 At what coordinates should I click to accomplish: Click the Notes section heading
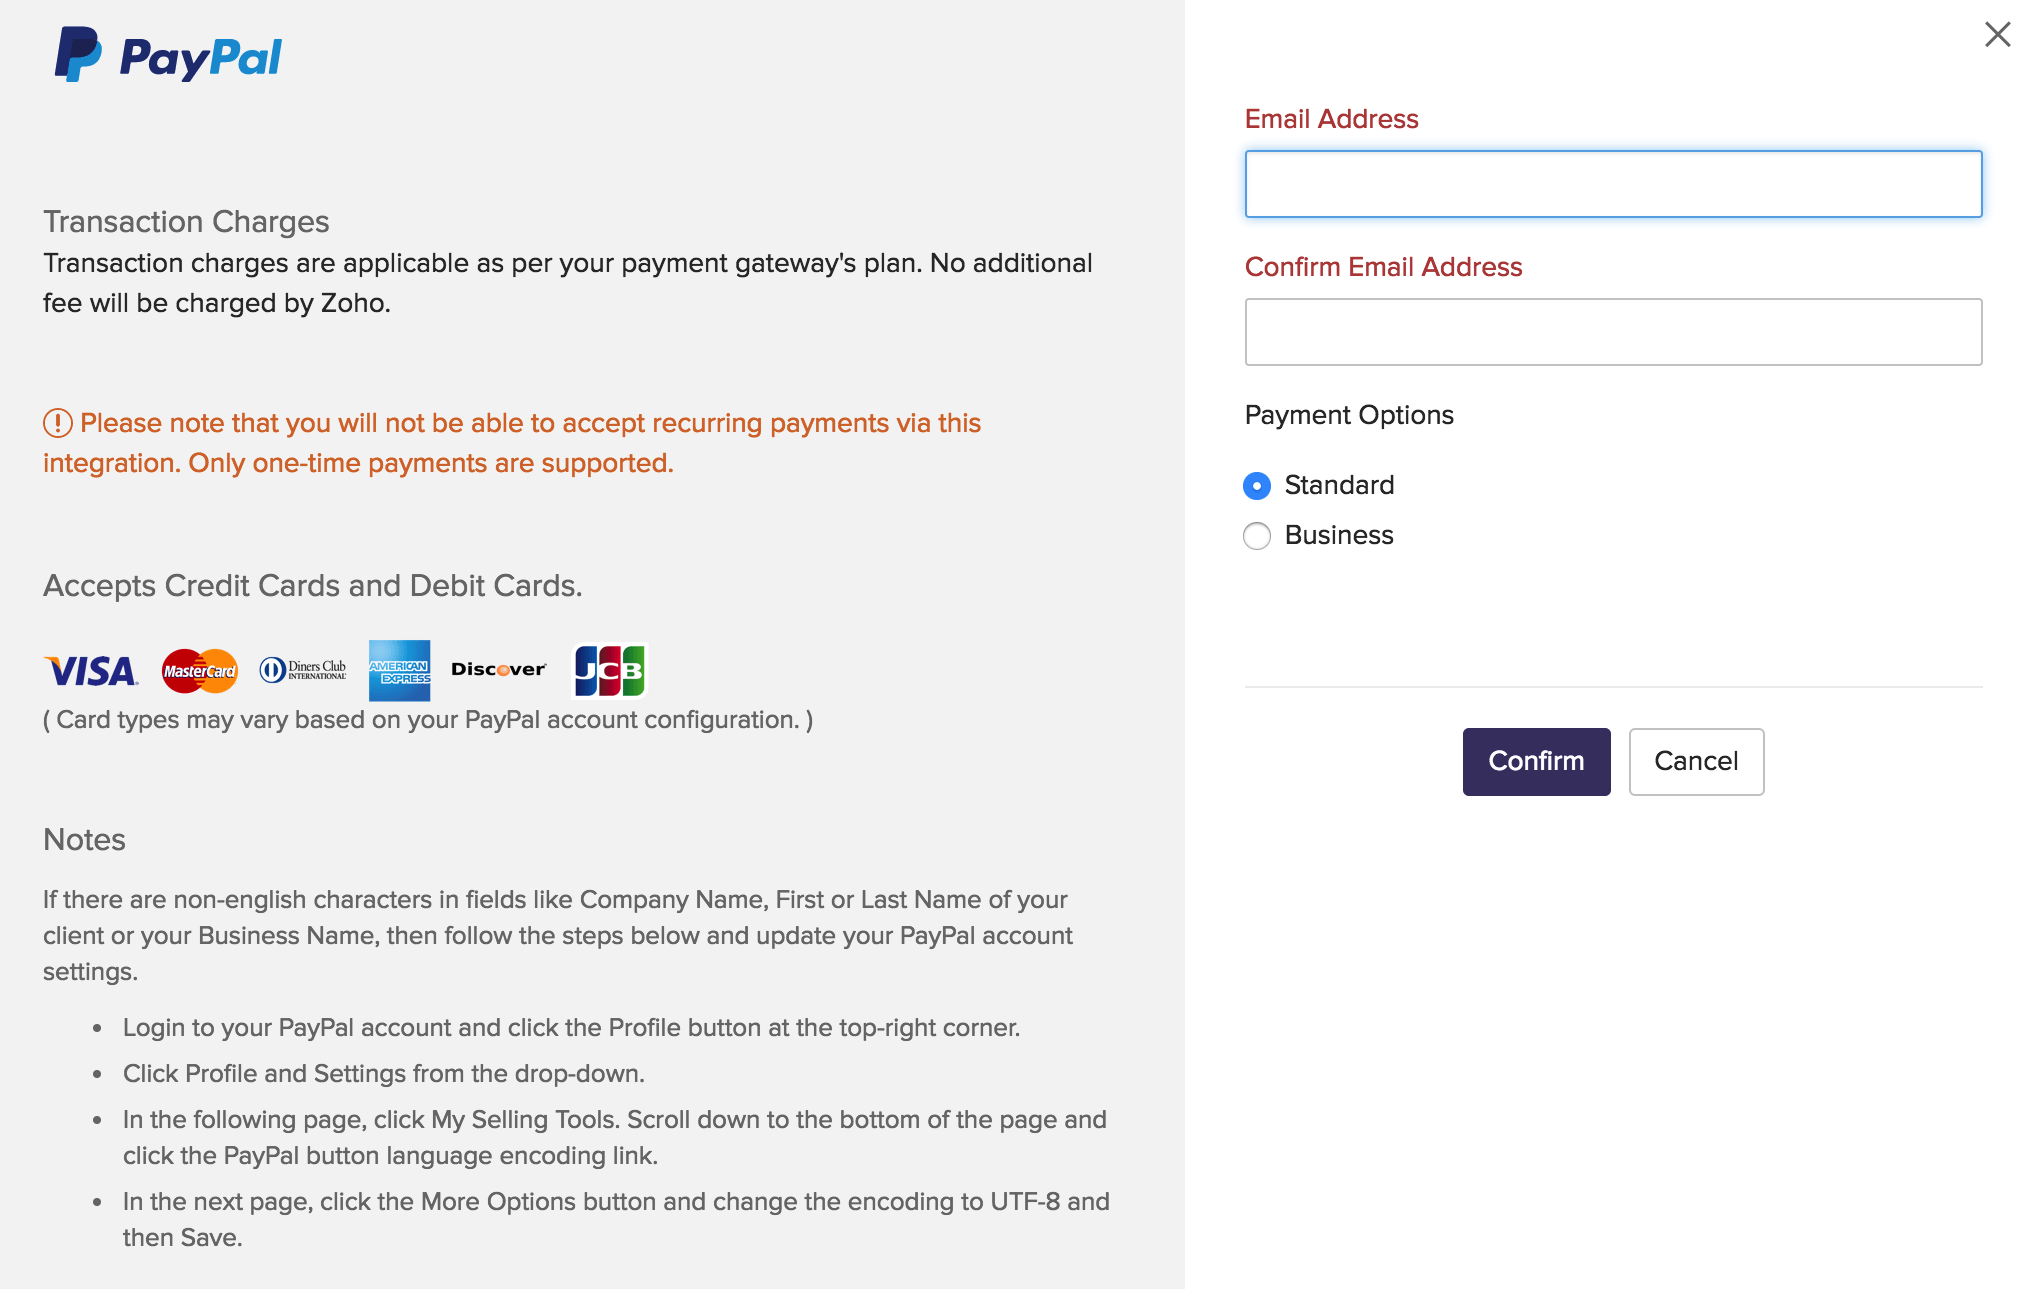point(83,841)
